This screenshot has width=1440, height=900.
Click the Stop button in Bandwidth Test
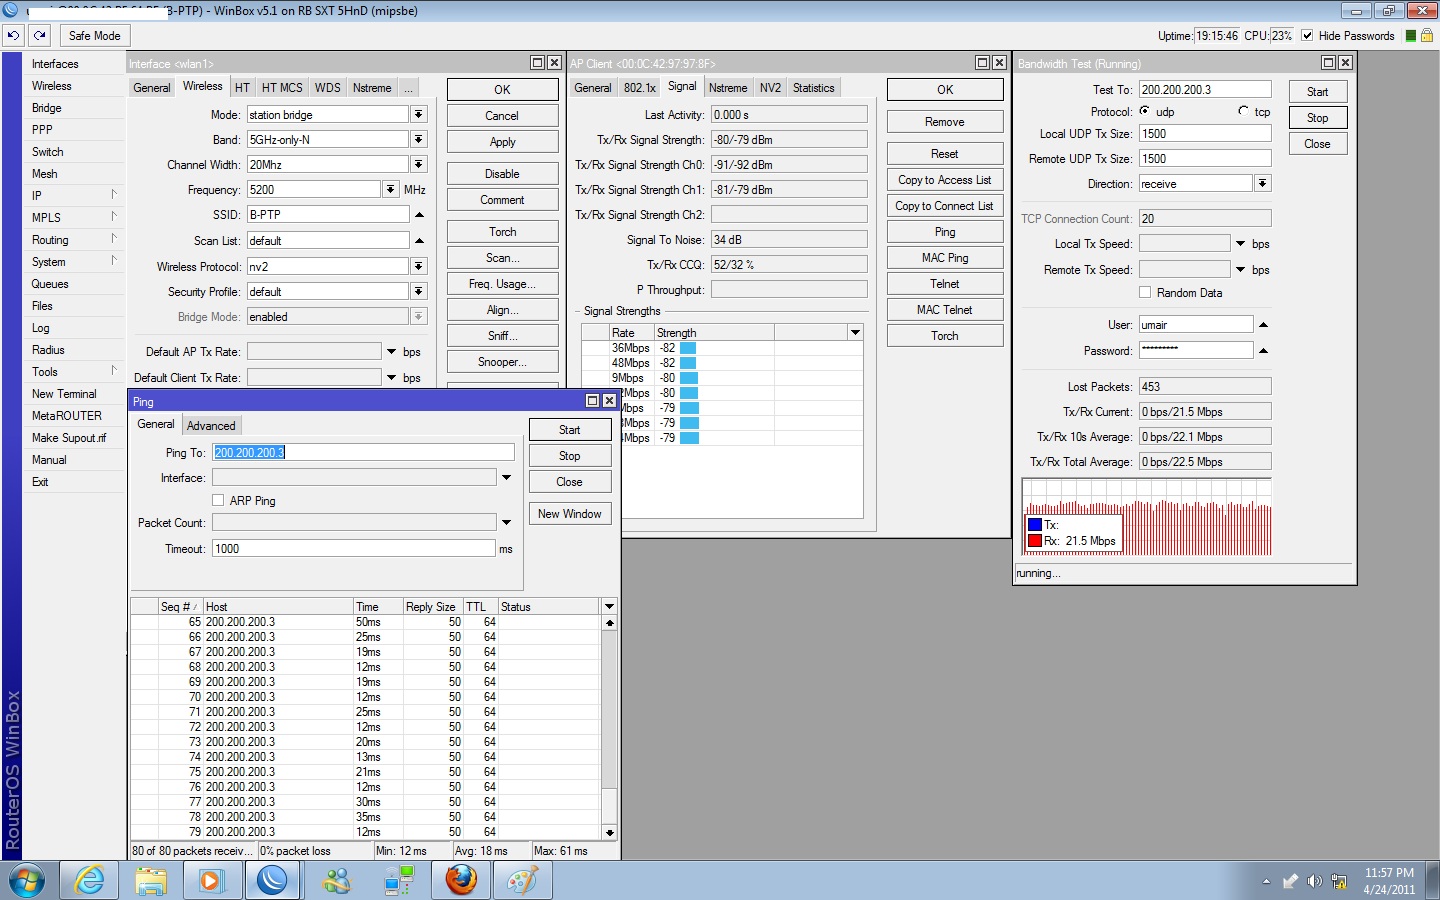(1318, 118)
